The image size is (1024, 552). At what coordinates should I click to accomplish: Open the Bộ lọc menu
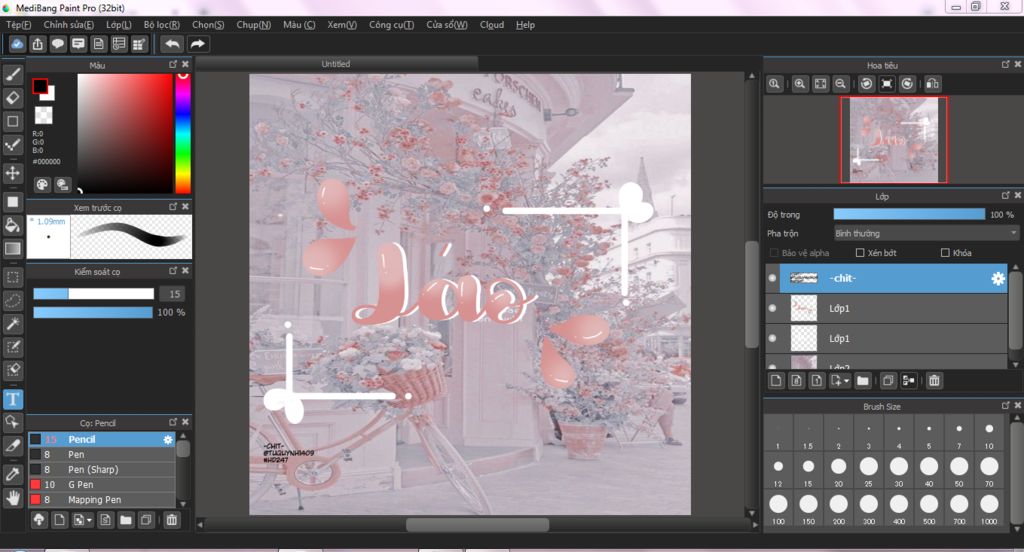(161, 24)
